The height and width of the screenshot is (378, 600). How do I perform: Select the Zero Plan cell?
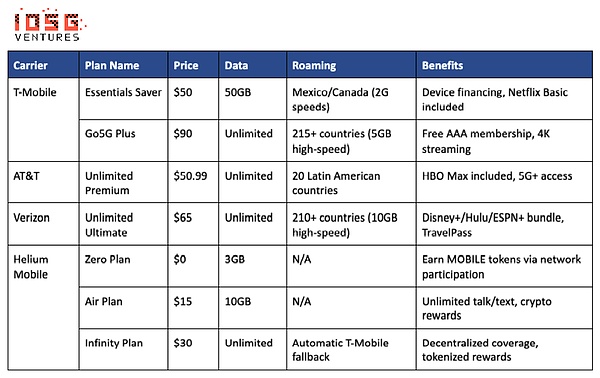point(123,266)
